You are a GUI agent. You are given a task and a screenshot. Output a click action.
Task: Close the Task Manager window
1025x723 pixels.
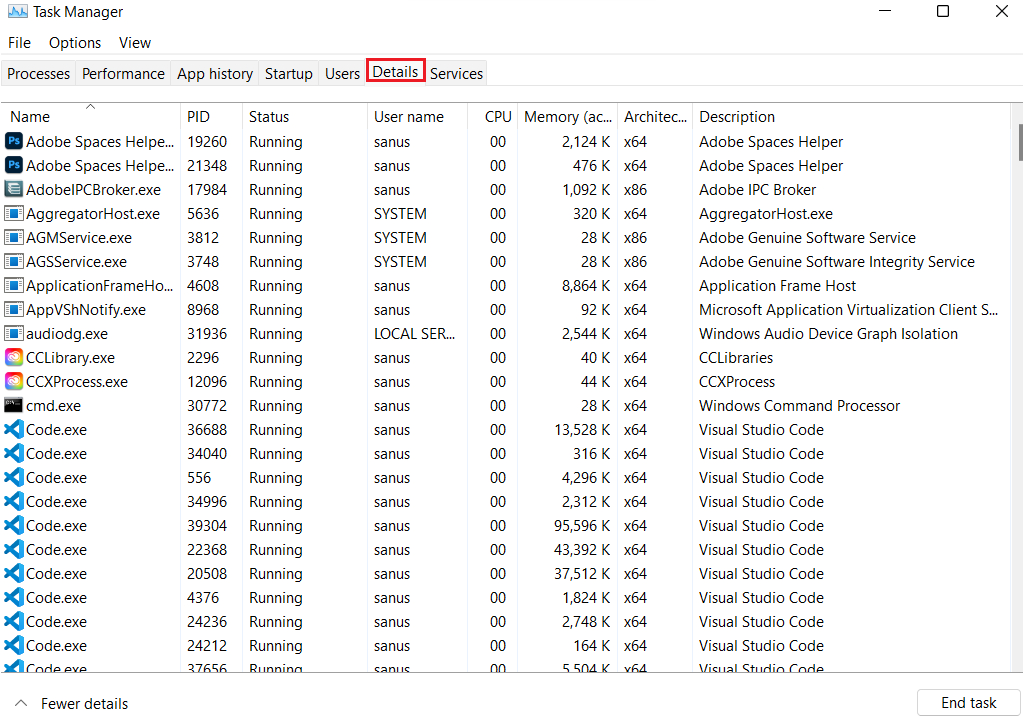point(1001,11)
